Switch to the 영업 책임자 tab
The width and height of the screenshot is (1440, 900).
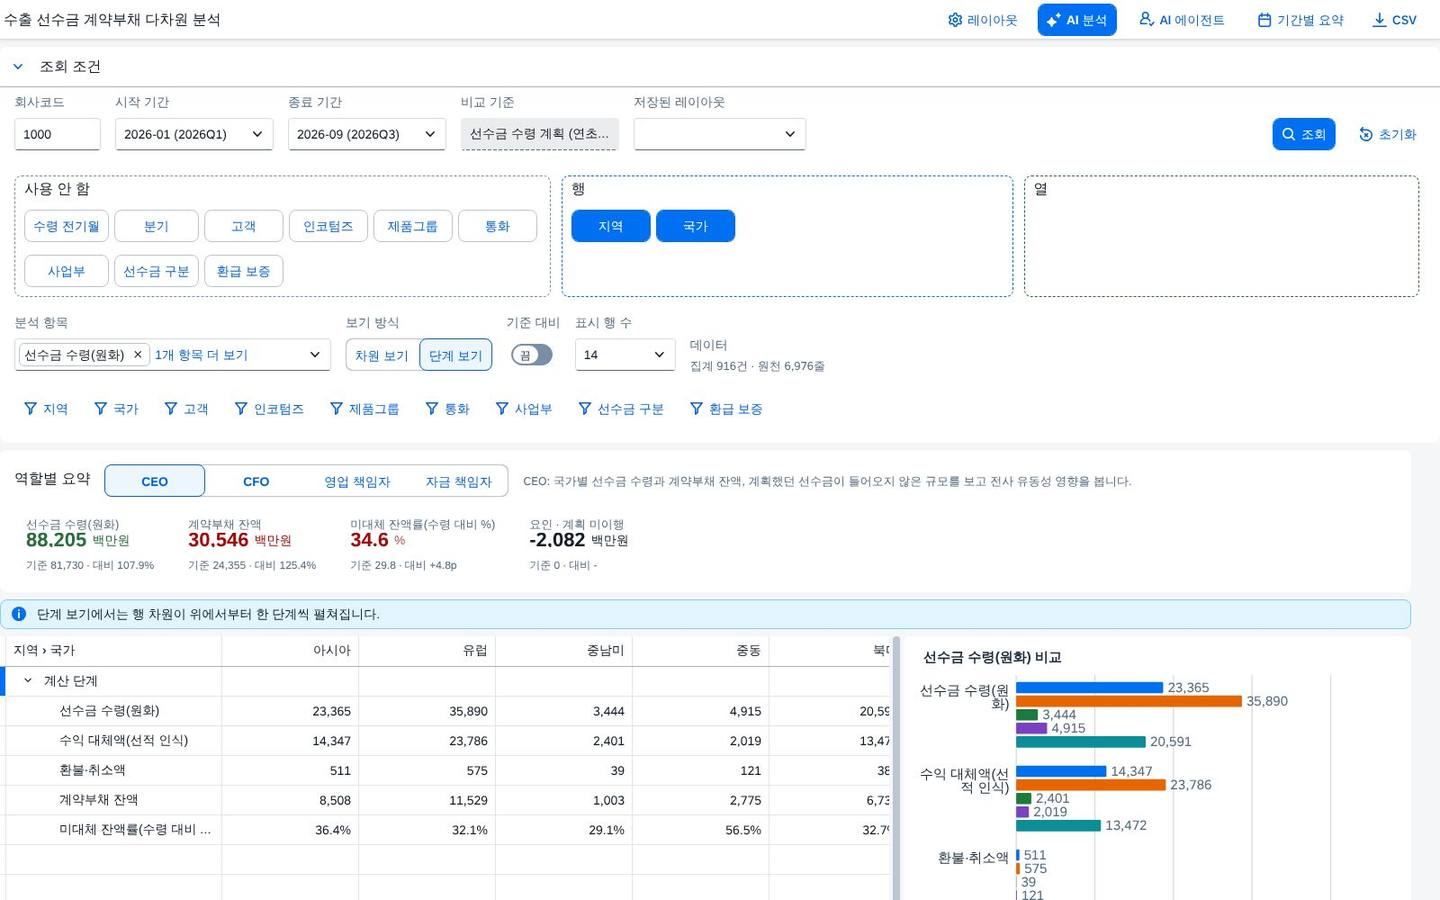(x=357, y=481)
